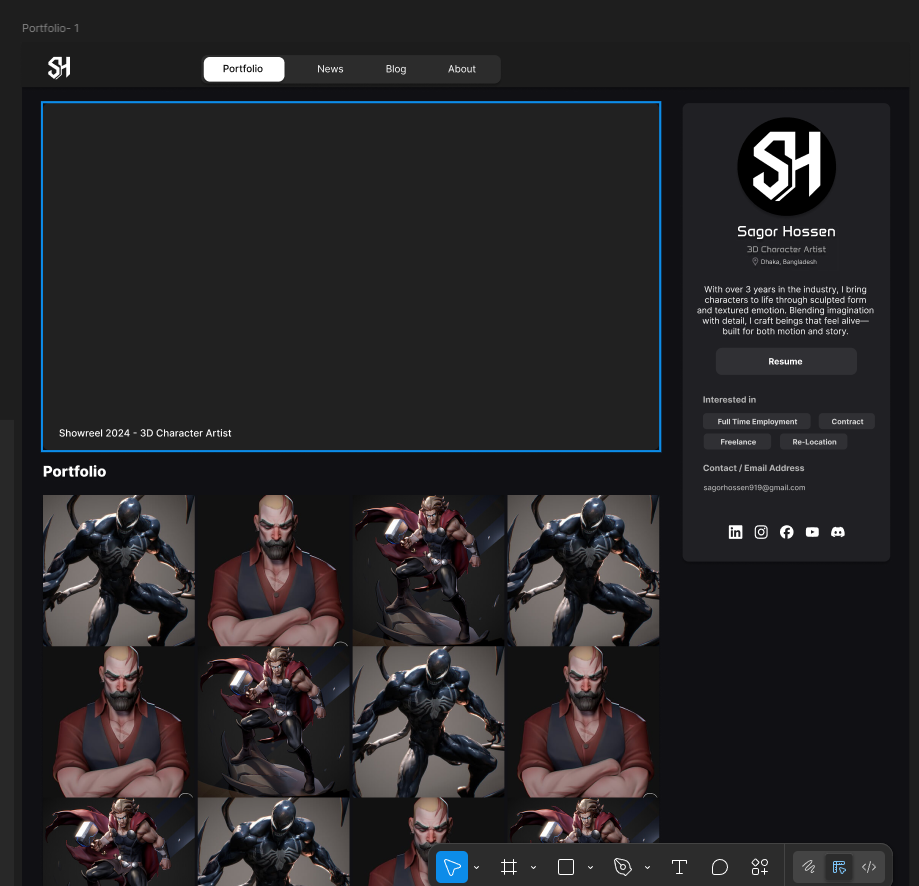The image size is (919, 886).
Task: Click the Full Time Employment tag
Action: tap(757, 422)
